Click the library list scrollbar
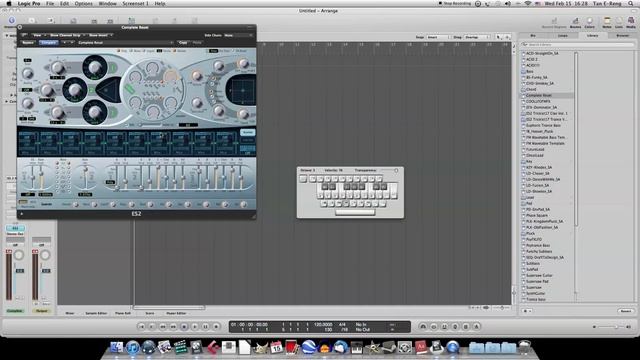The width and height of the screenshot is (640, 360). point(576,139)
